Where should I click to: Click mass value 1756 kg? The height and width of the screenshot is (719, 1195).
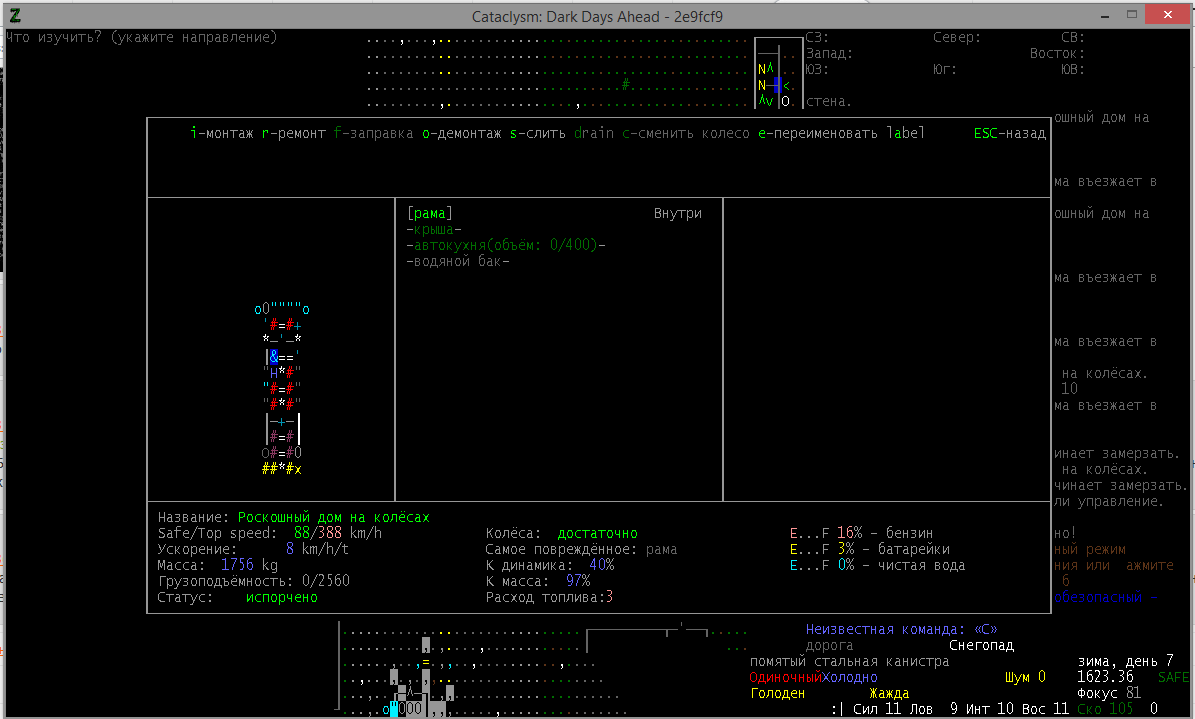tap(249, 566)
